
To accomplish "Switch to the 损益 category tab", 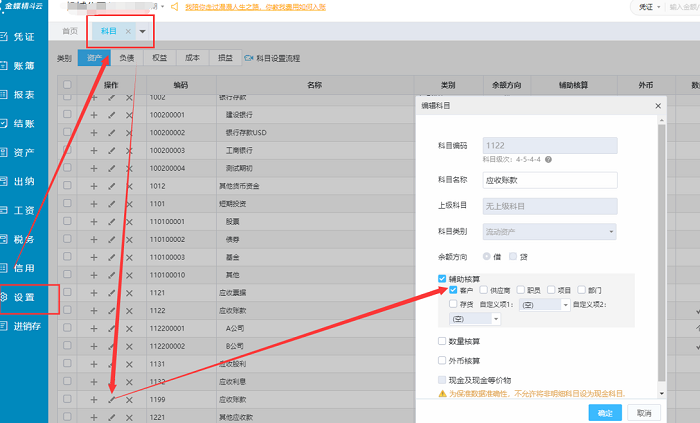I will pos(226,58).
